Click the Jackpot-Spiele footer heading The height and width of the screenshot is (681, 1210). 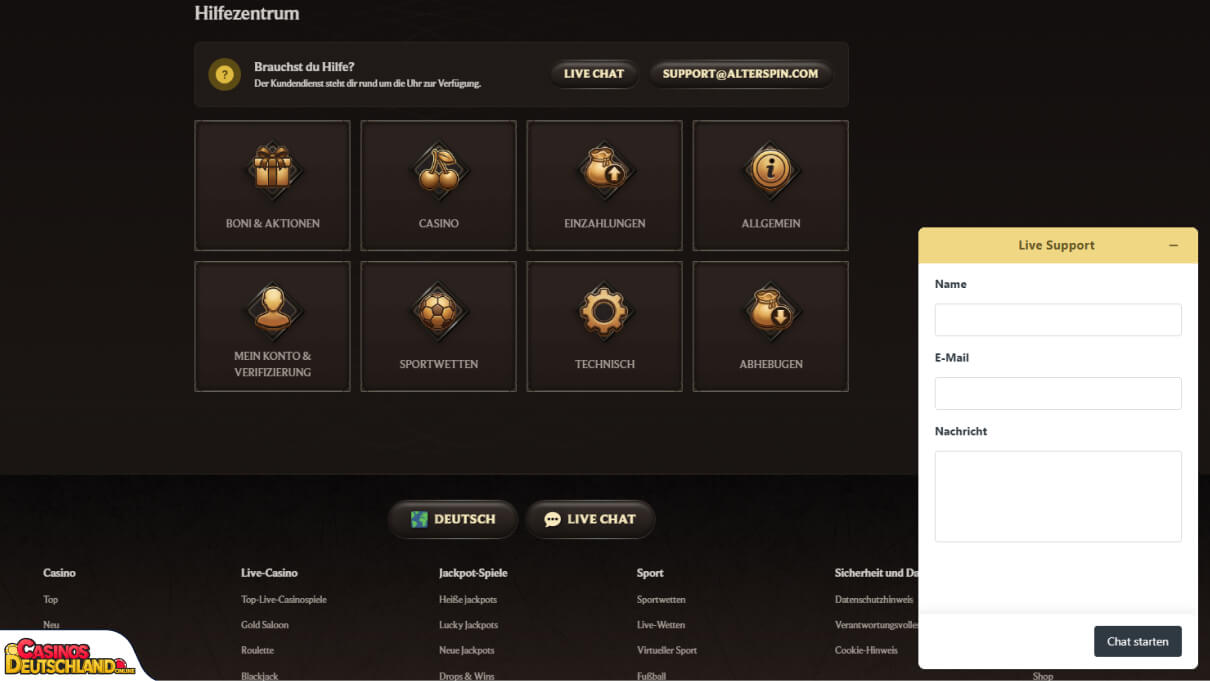(473, 573)
